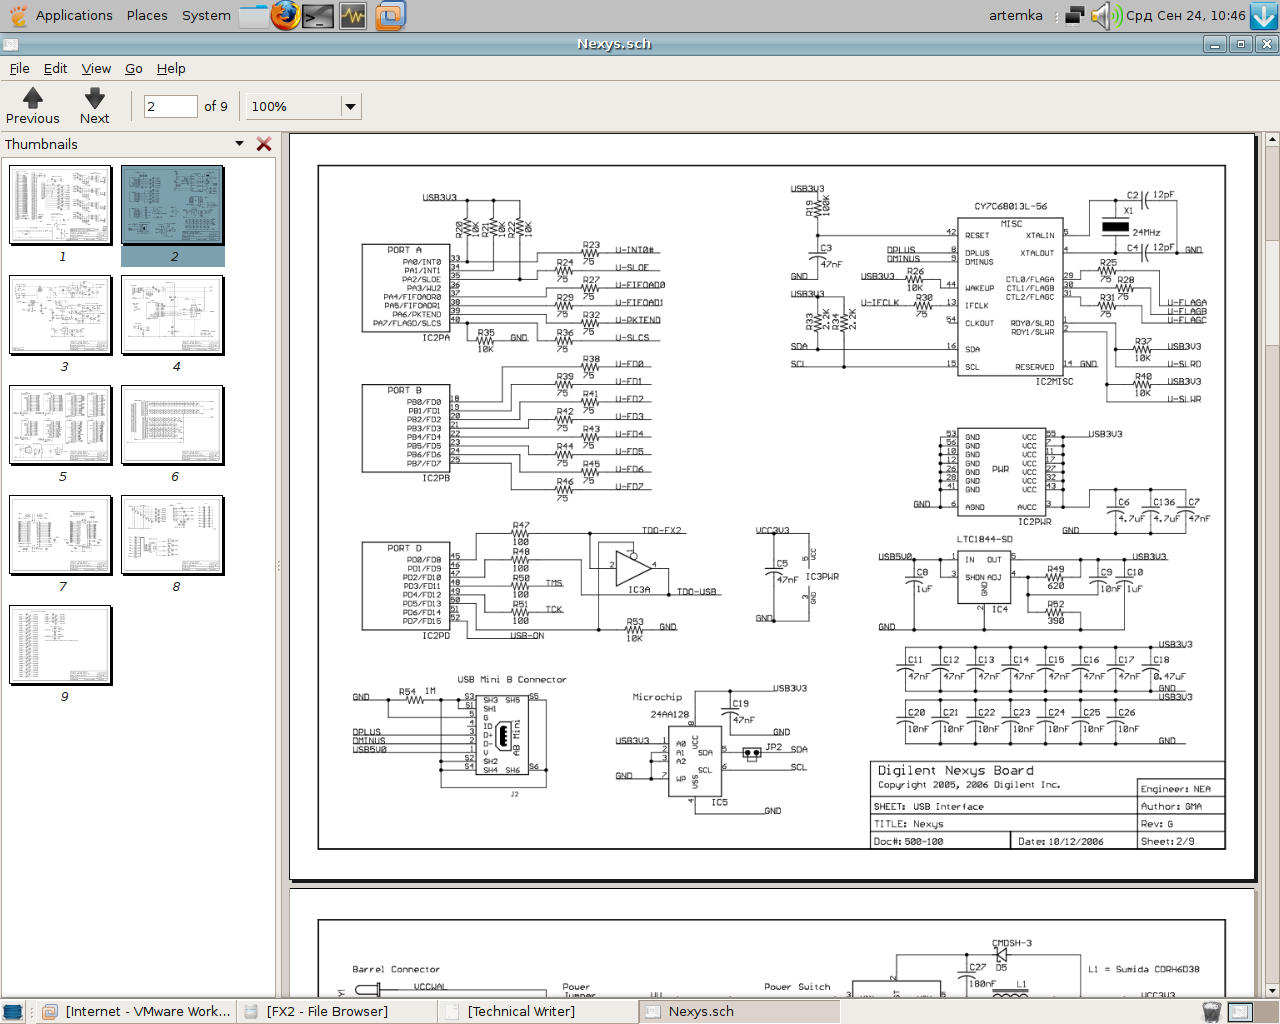Open the File menu
The image size is (1280, 1024).
pyautogui.click(x=20, y=68)
